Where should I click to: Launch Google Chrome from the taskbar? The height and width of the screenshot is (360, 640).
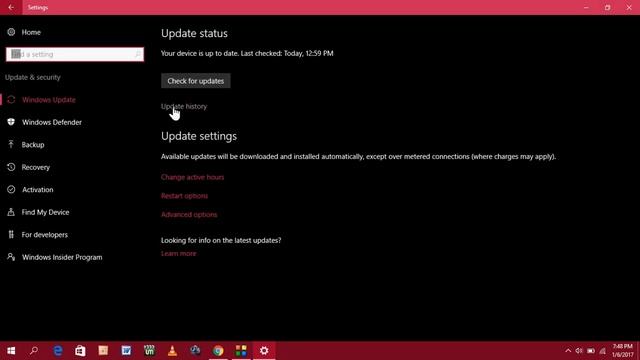[218, 351]
